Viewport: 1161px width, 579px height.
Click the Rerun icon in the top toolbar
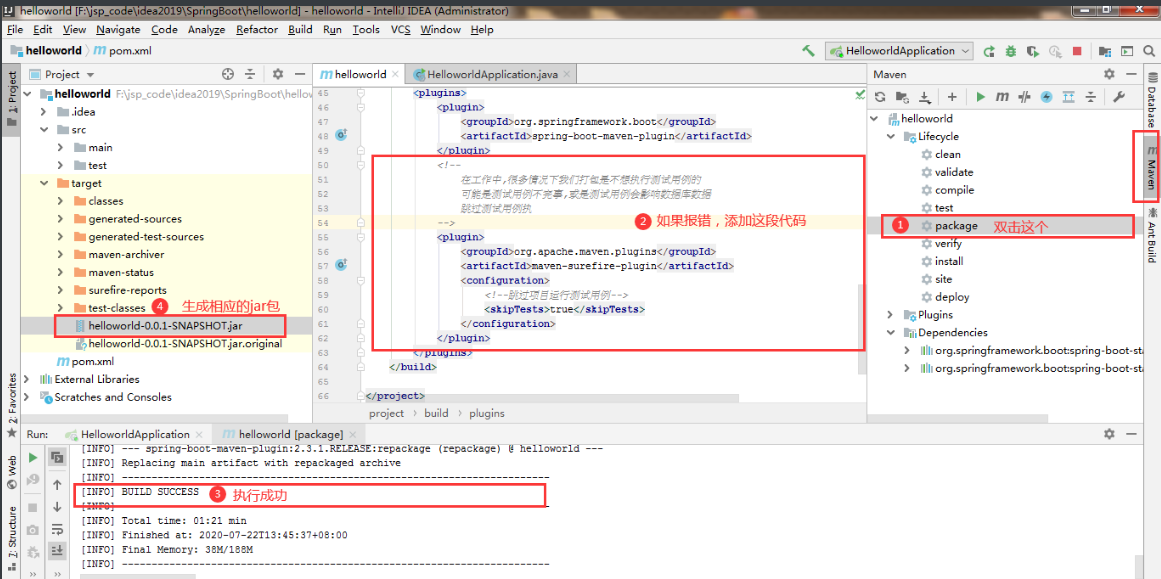point(988,51)
